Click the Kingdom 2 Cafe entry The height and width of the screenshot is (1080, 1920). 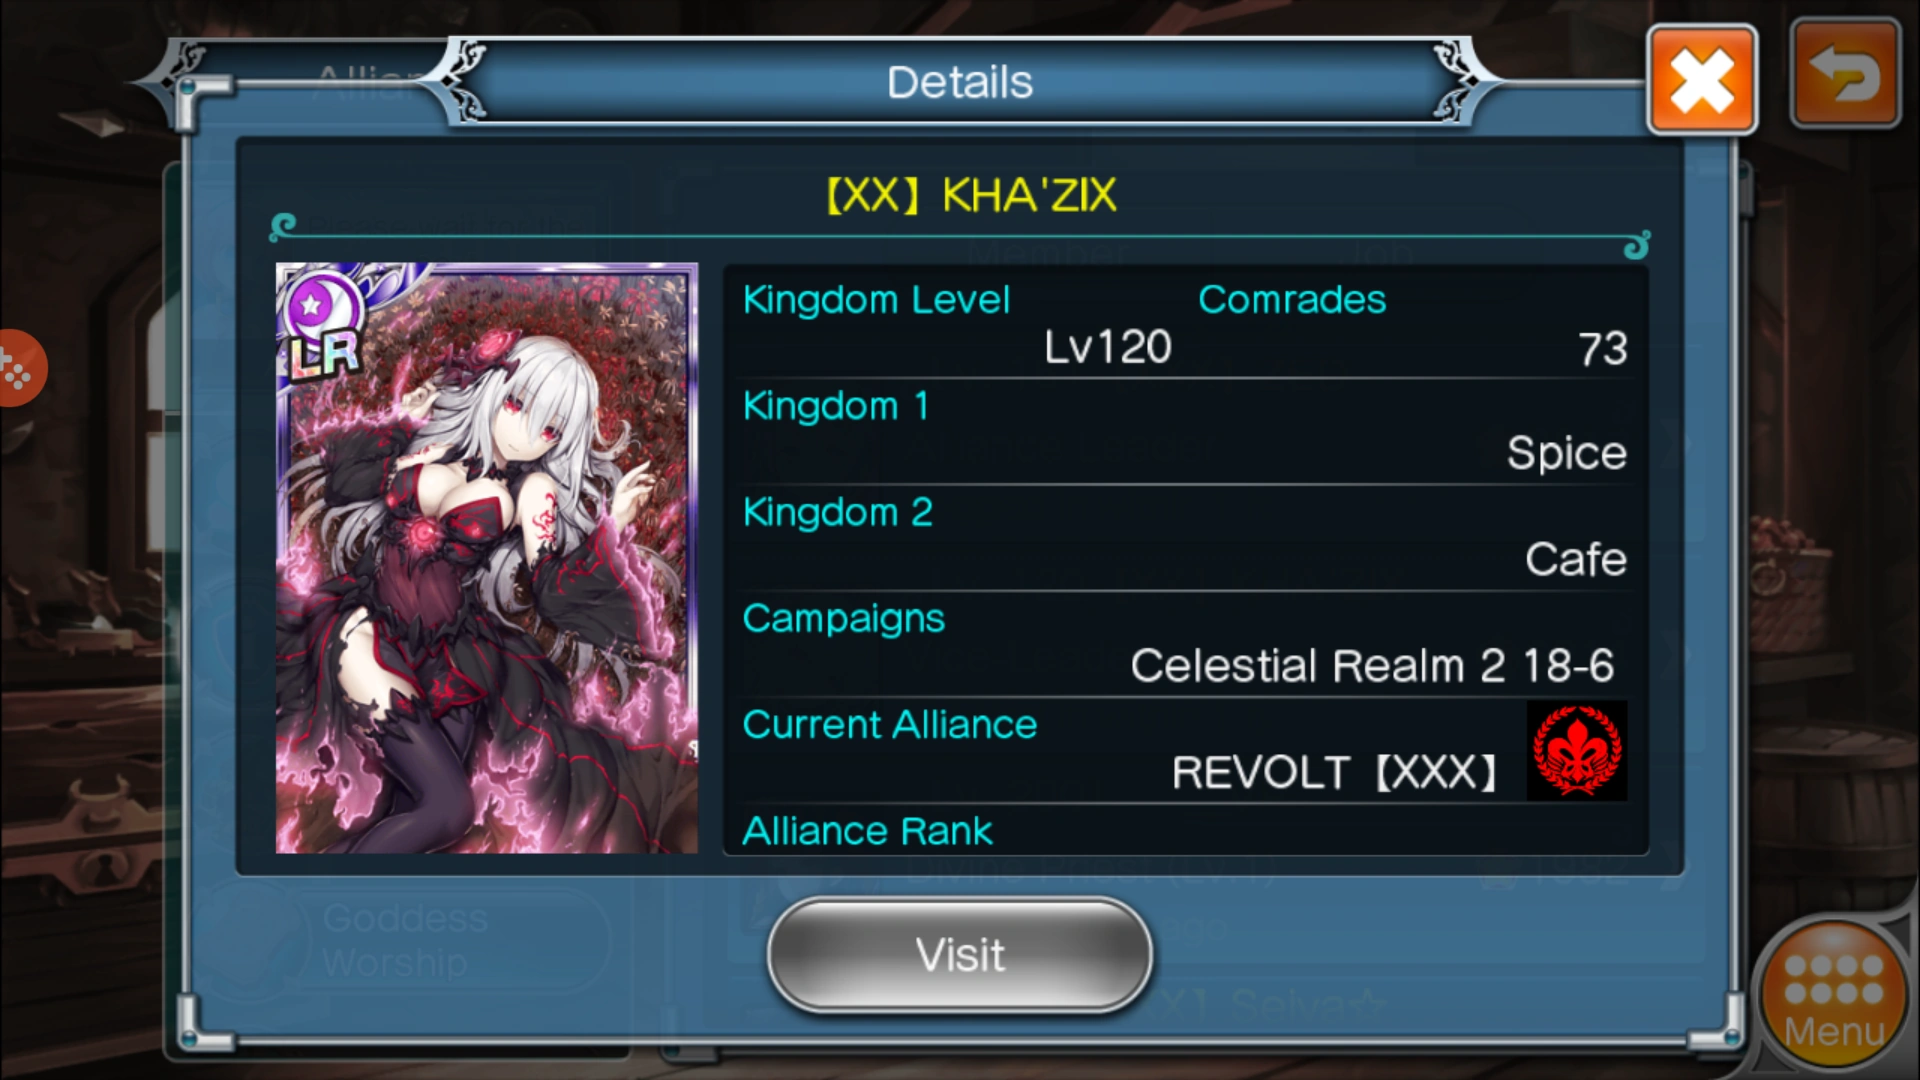1184,538
